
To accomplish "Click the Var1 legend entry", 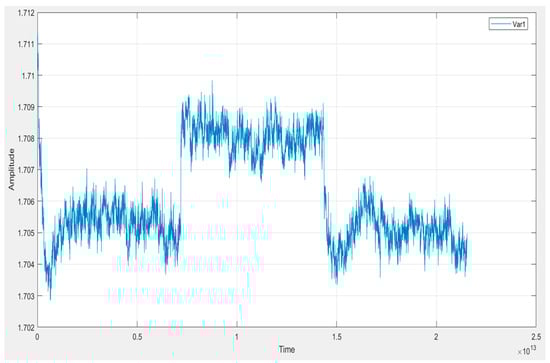I will 508,24.
